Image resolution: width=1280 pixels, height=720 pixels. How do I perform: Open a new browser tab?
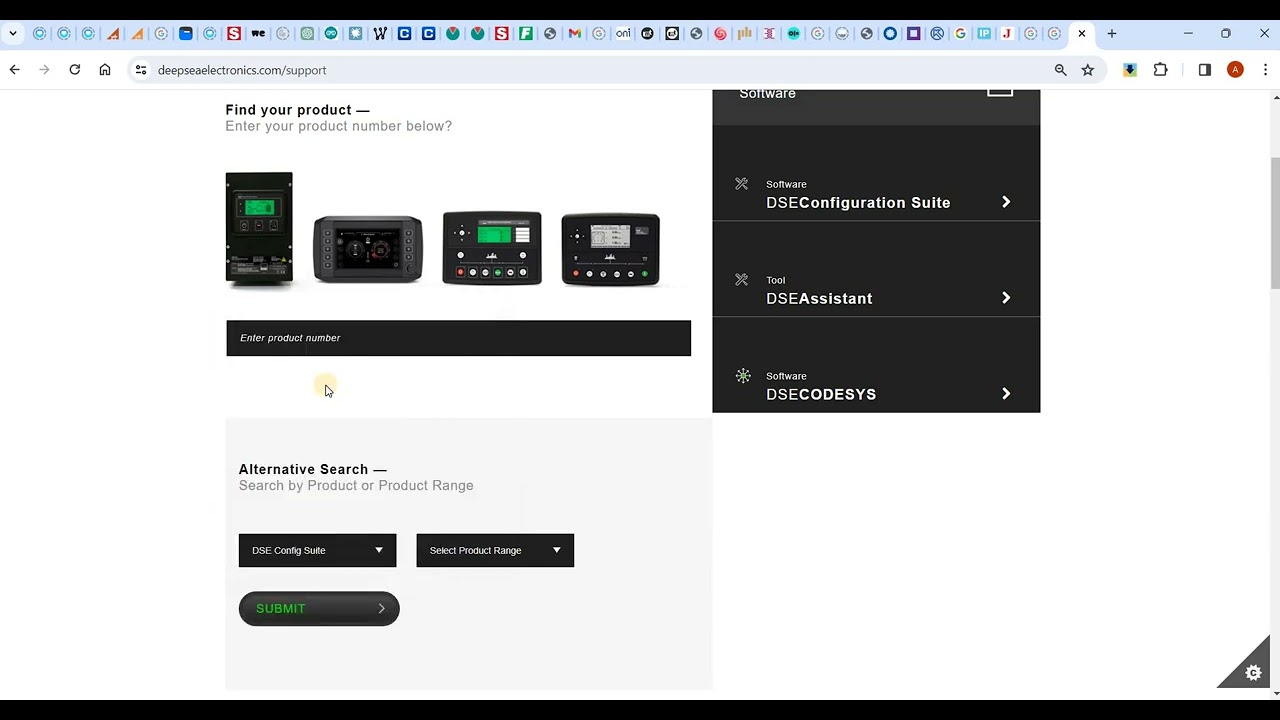[x=1111, y=33]
